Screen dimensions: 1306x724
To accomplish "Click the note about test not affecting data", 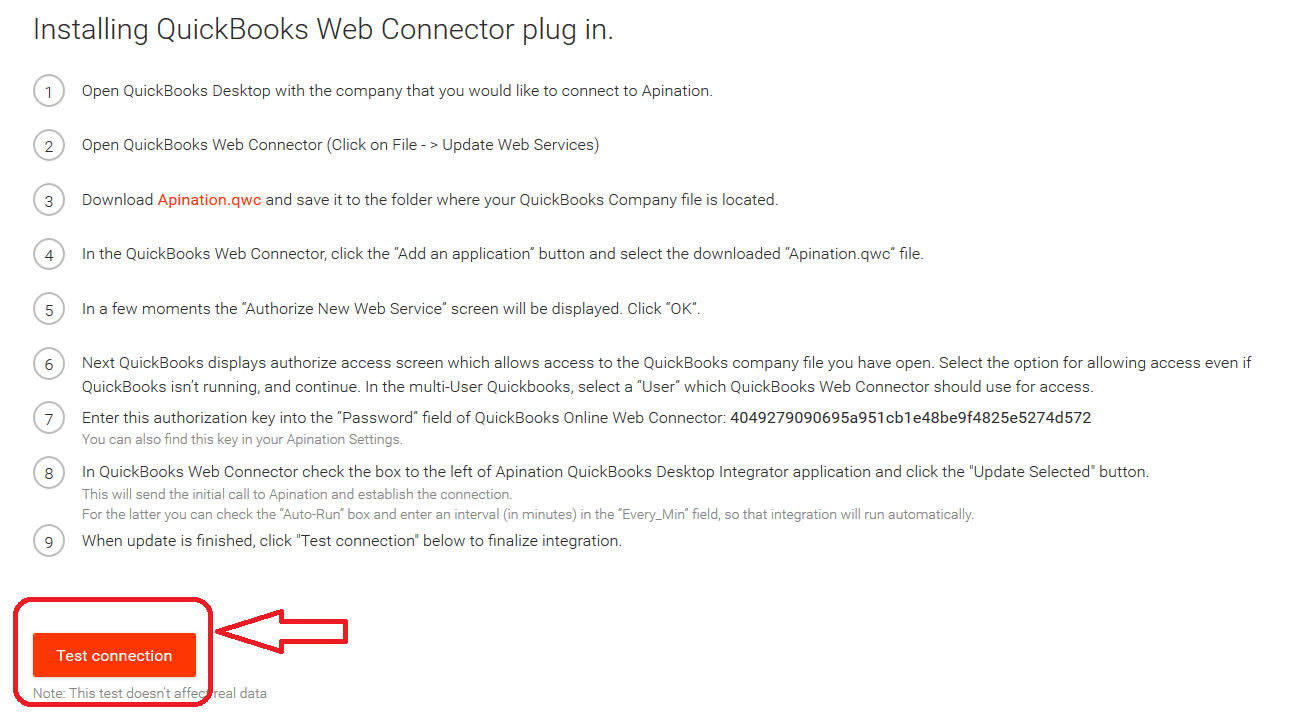I will click(150, 693).
